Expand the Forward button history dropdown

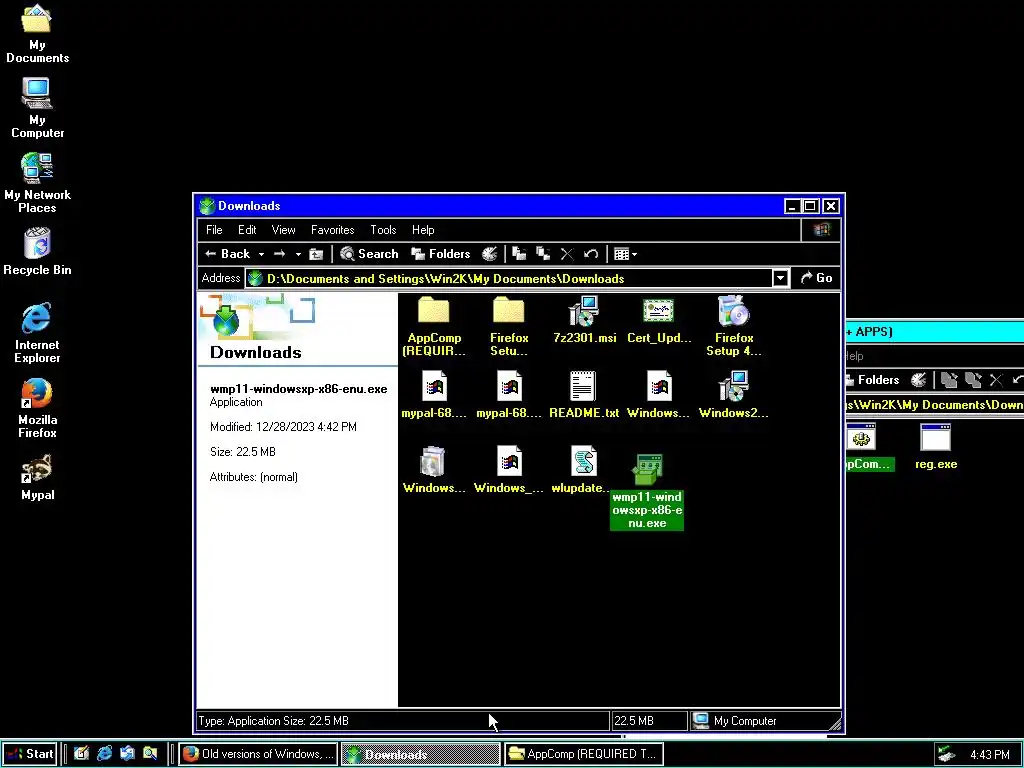click(x=298, y=254)
